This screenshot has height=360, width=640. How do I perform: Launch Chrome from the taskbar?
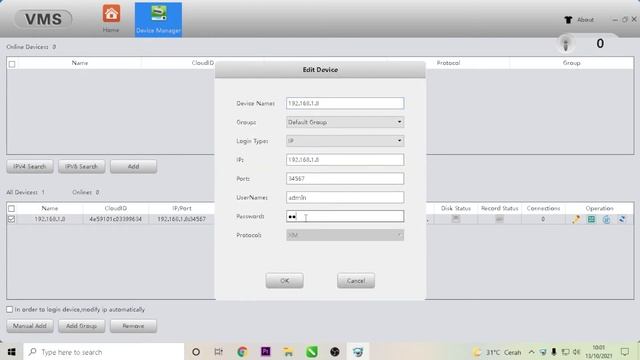242,352
